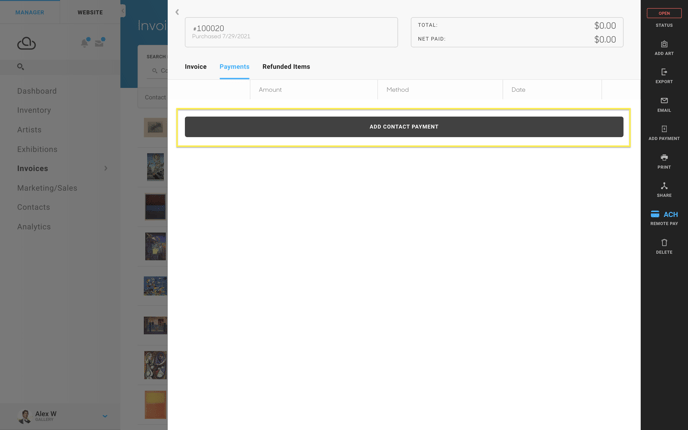Open Dashboard in the sidebar
688x430 pixels.
pyautogui.click(x=37, y=91)
